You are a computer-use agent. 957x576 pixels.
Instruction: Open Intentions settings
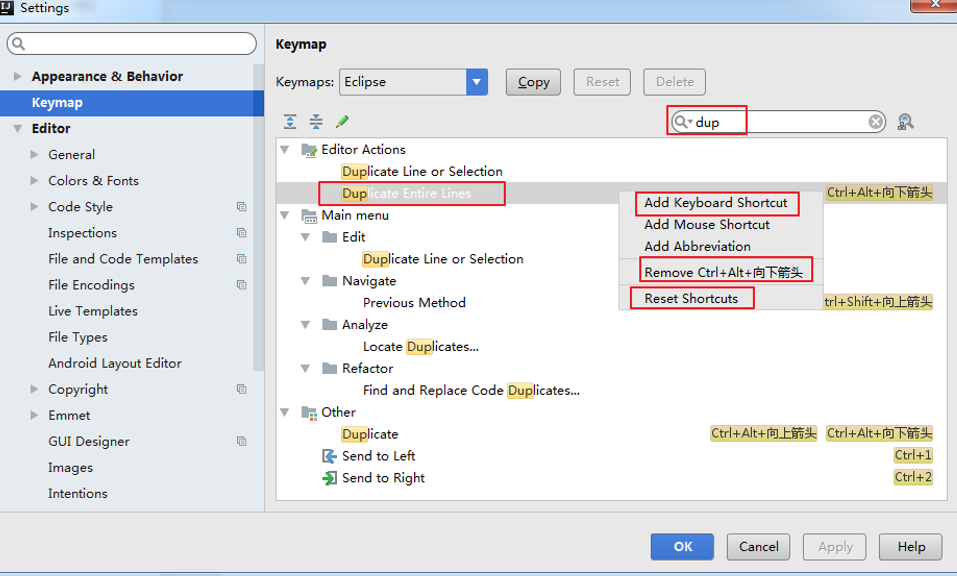click(78, 494)
